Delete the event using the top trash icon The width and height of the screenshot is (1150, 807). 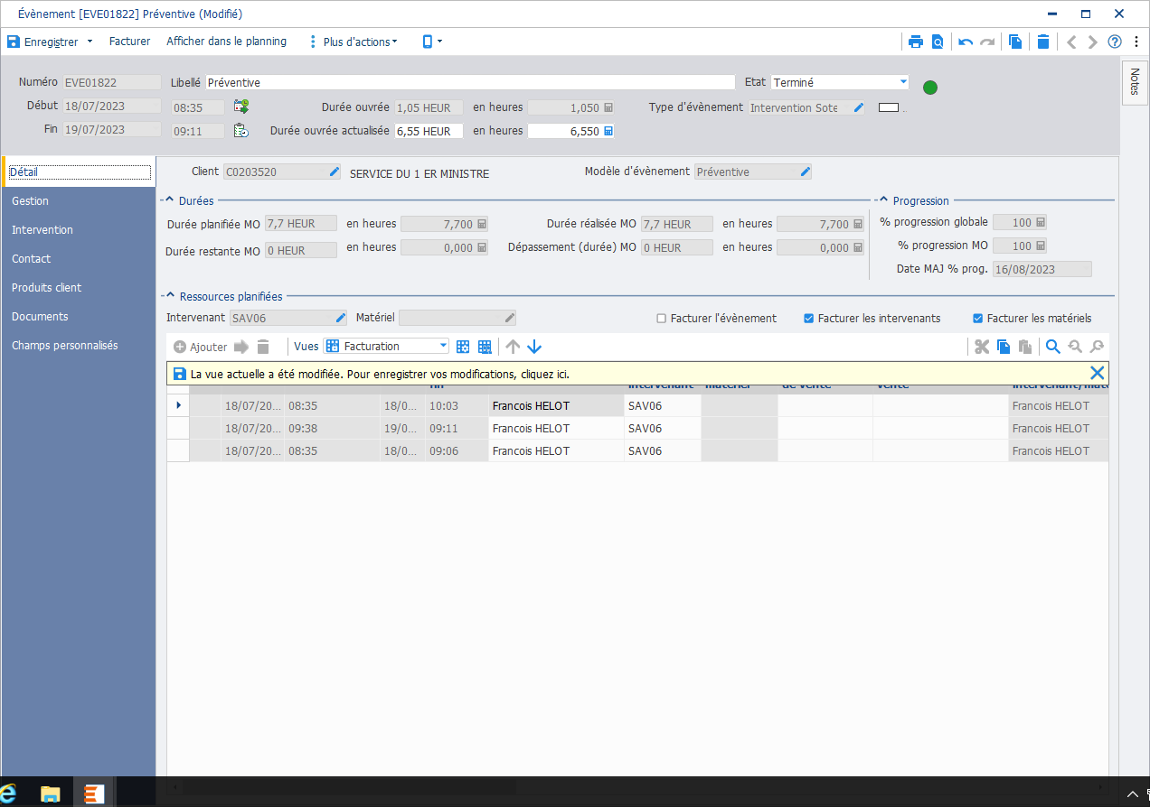click(x=1043, y=42)
